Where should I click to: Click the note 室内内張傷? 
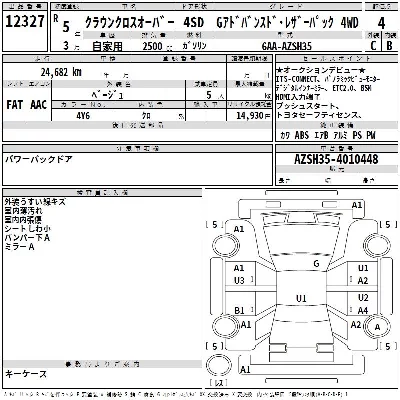(x=23, y=220)
